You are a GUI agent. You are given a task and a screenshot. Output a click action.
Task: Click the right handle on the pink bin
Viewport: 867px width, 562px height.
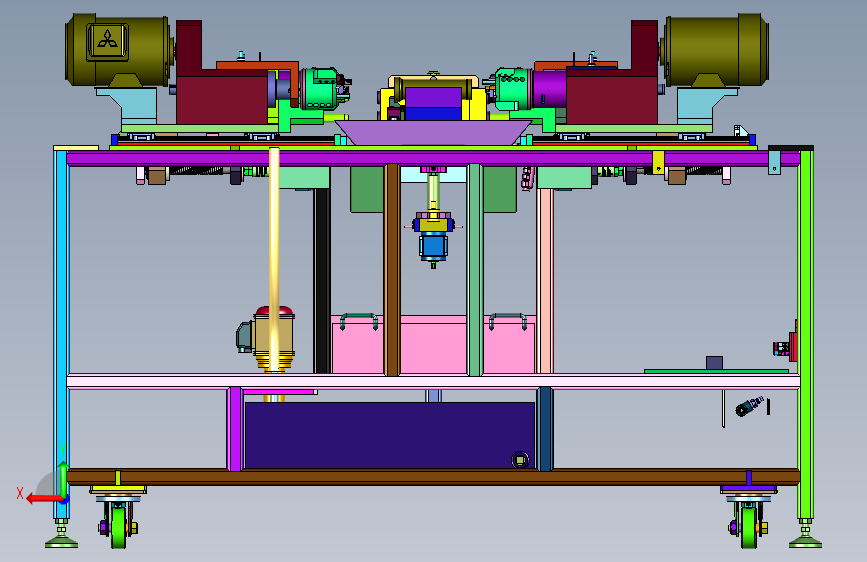click(508, 320)
